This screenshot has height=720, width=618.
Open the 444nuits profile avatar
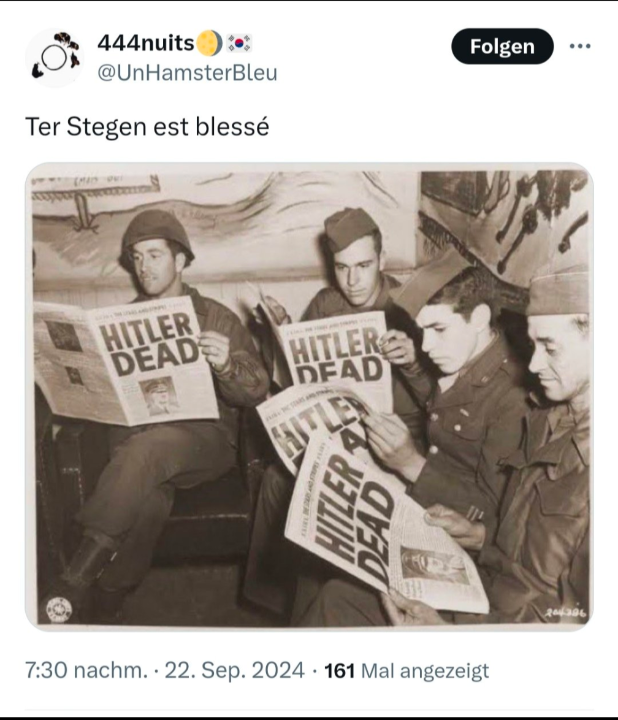pos(55,58)
